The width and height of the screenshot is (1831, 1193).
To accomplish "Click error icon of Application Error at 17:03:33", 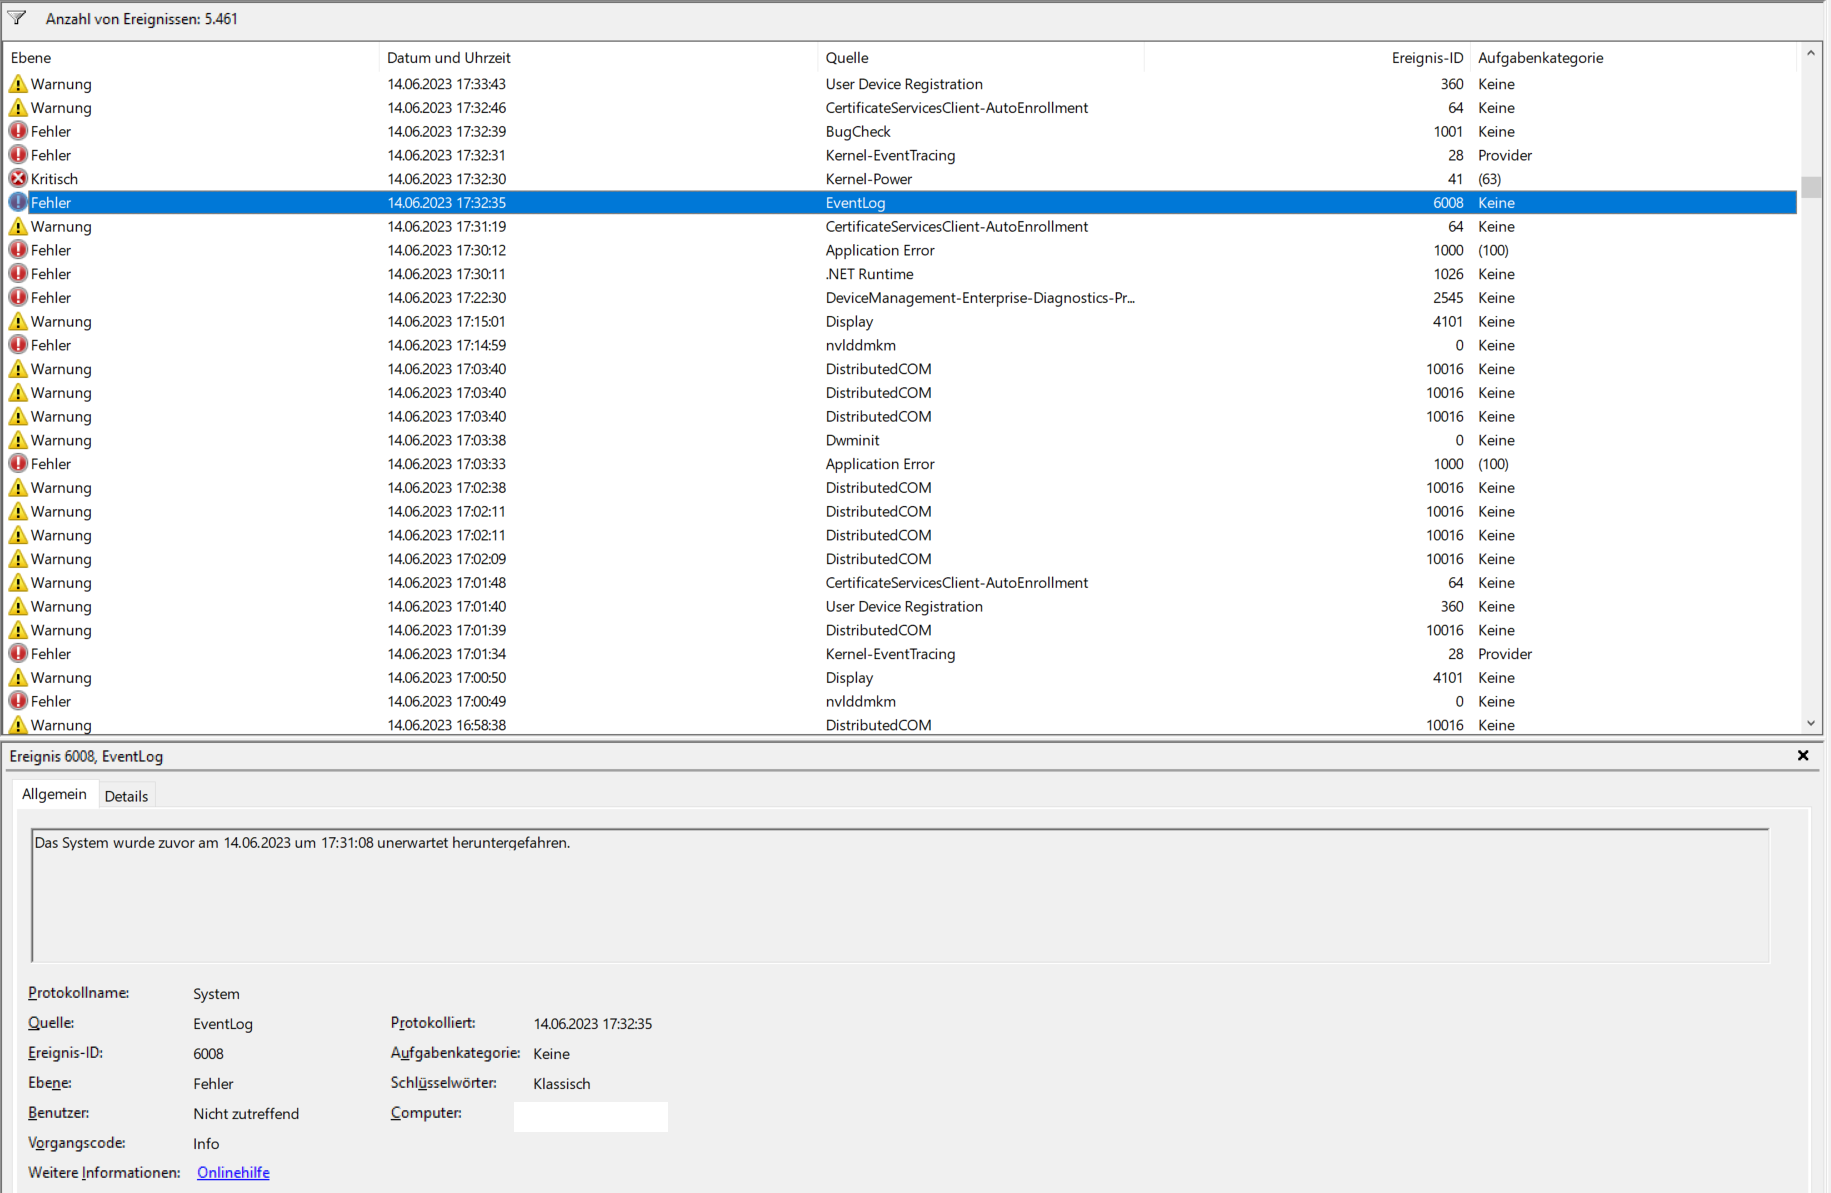I will click(18, 464).
